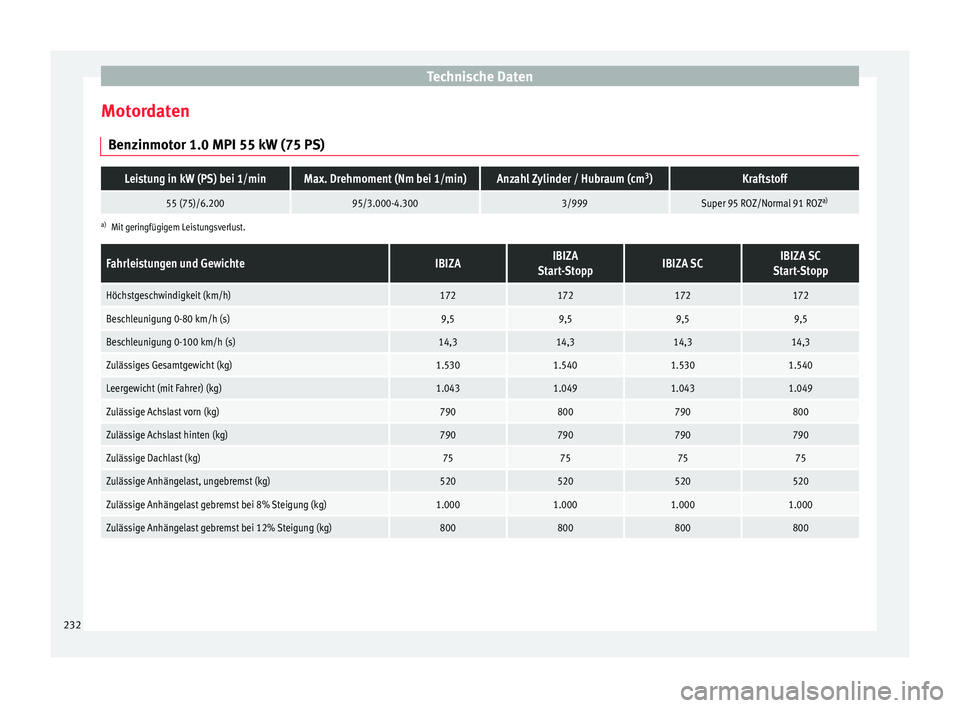This screenshot has width=960, height=708.
Task: Click 8% Steigung value 1.000 under IBIZA Start-Stopp
Action: click(x=565, y=505)
